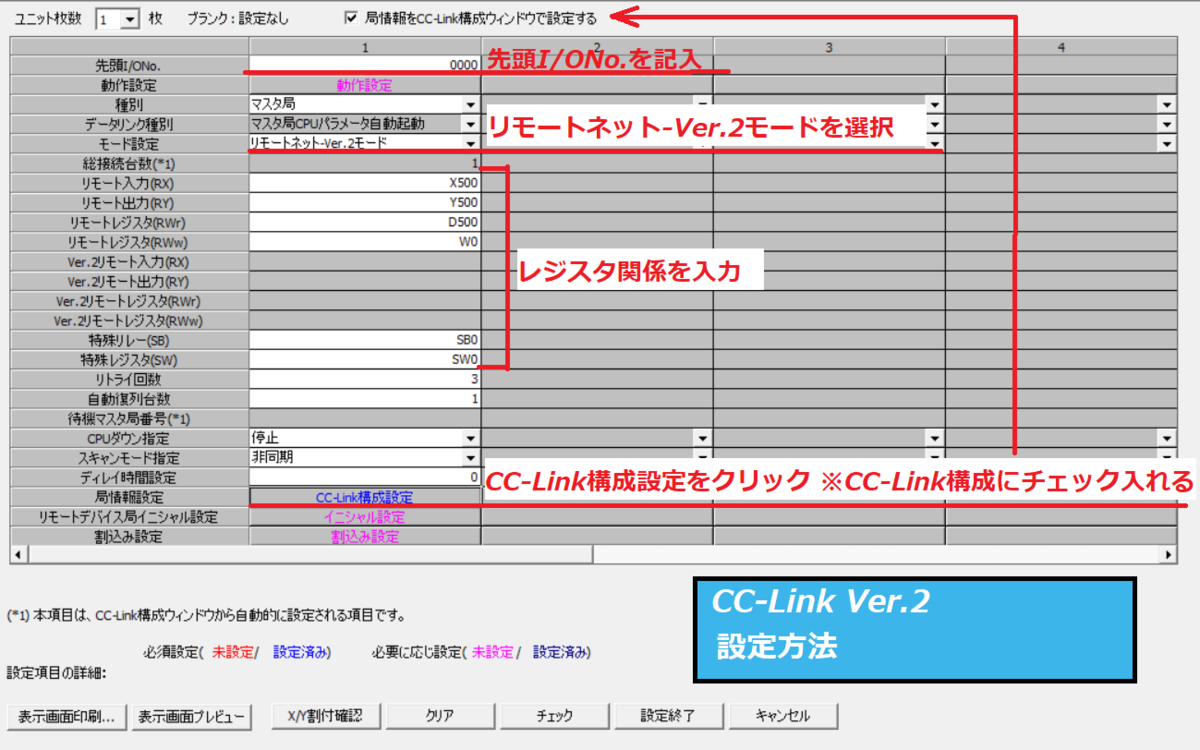Click the CC-Link構成設定 button in 局情報設定 row

click(x=365, y=497)
